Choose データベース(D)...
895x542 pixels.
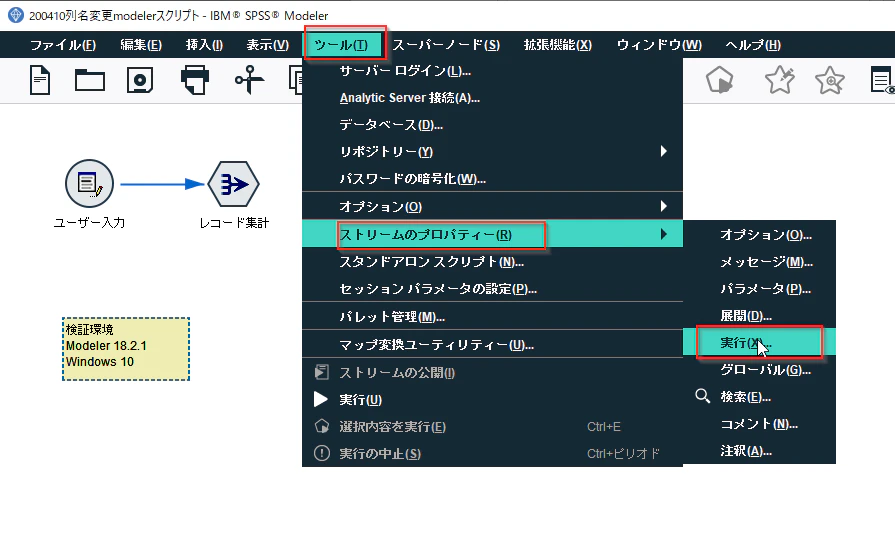[492, 124]
